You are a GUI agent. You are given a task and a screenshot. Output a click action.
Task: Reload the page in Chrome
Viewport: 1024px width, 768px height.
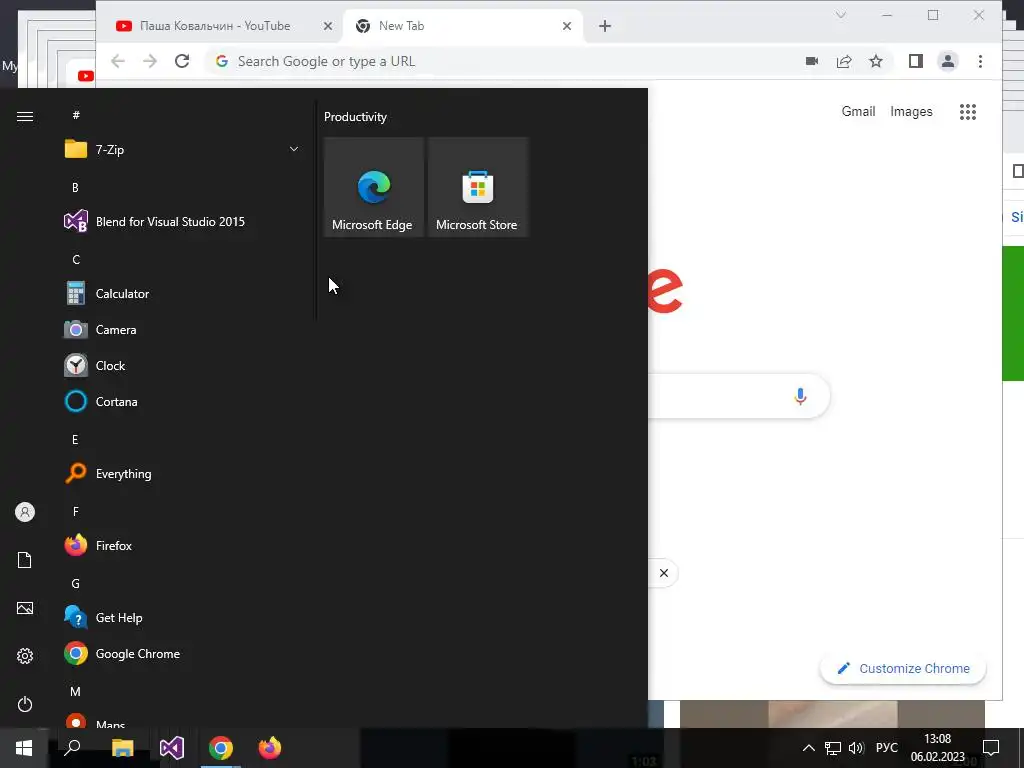click(182, 61)
